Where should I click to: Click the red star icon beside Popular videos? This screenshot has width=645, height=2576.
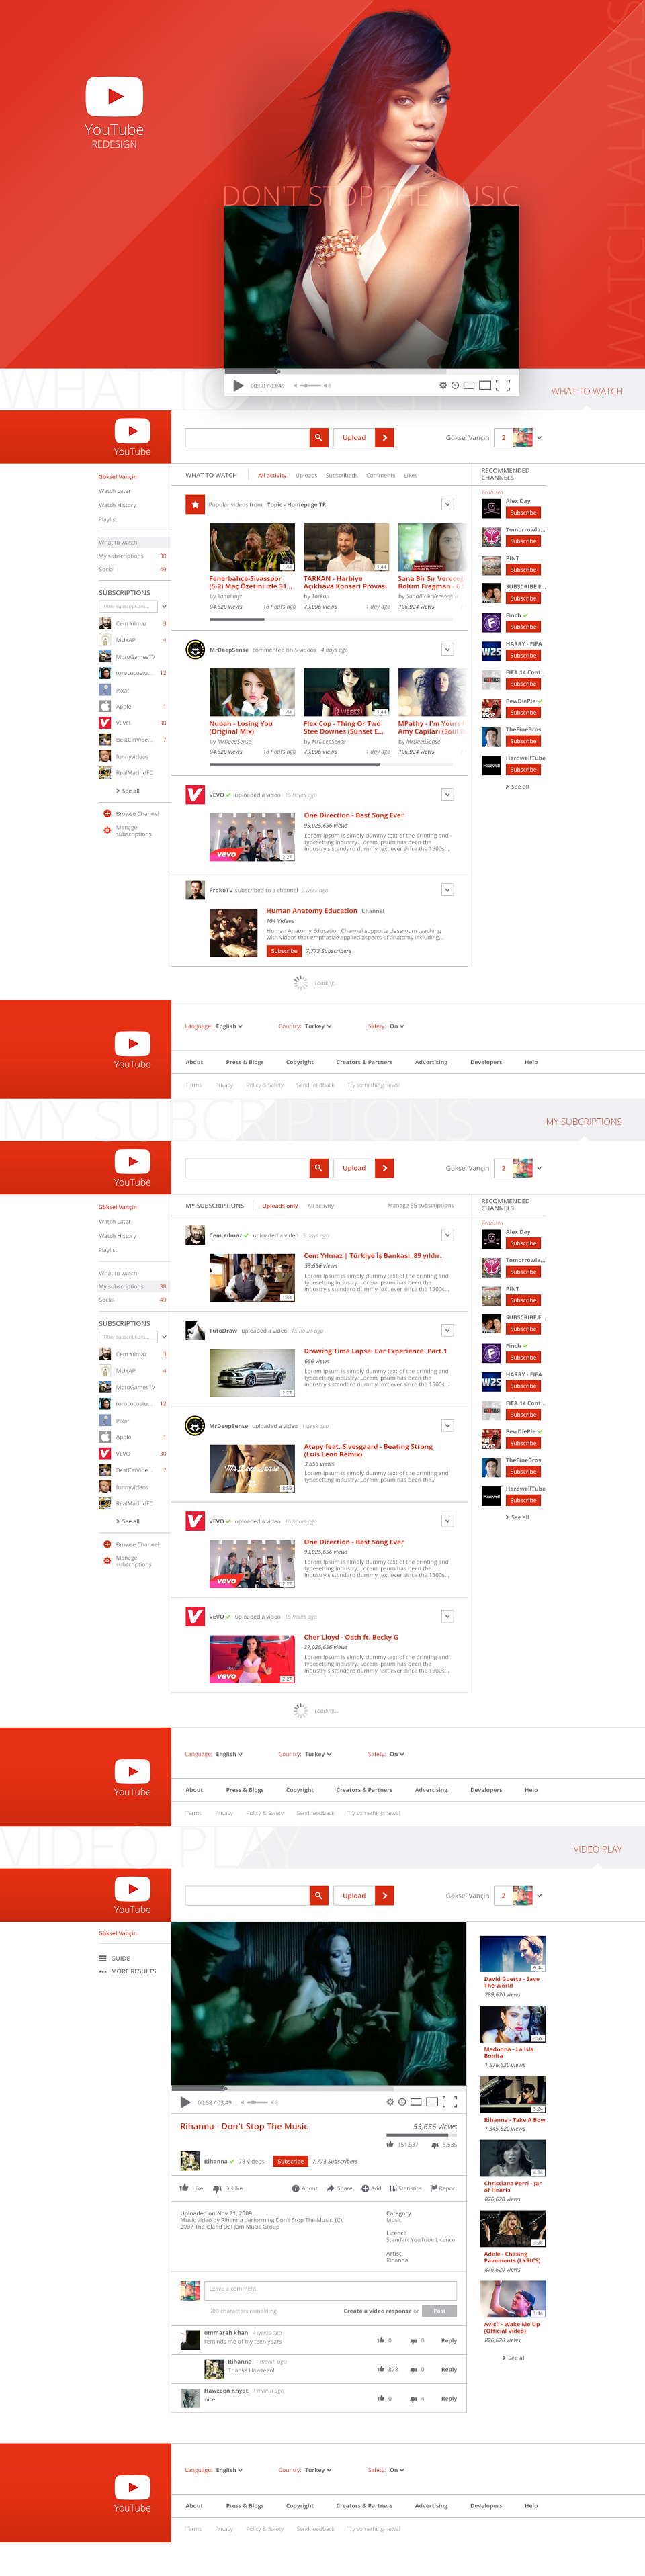(195, 505)
